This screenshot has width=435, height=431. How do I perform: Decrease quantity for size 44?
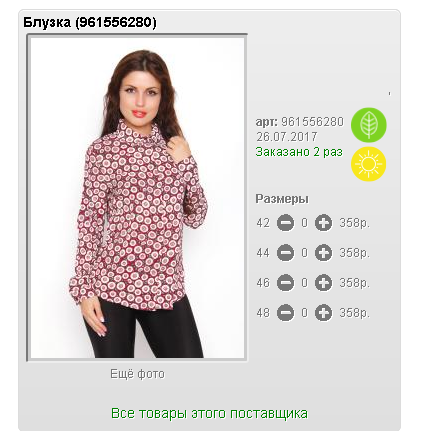pos(286,253)
